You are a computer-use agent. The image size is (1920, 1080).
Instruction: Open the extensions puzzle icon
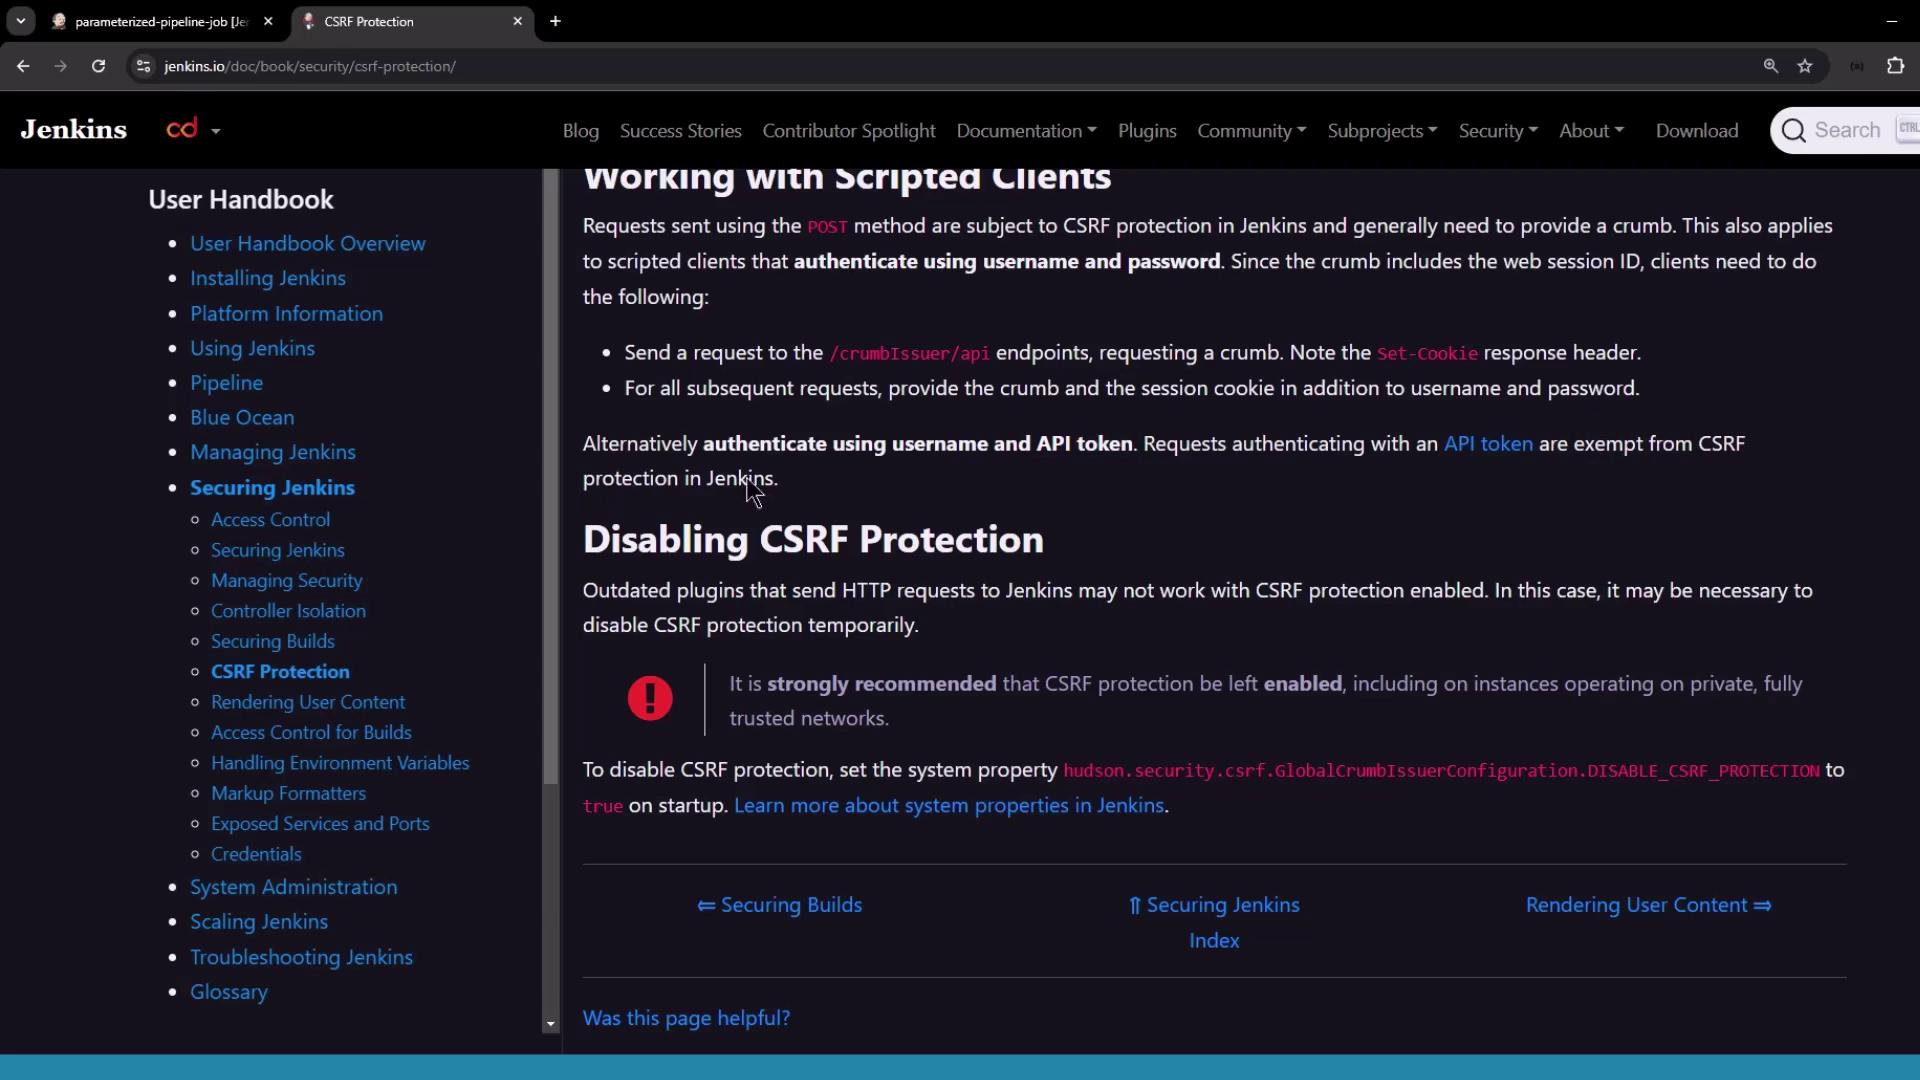(x=1895, y=66)
